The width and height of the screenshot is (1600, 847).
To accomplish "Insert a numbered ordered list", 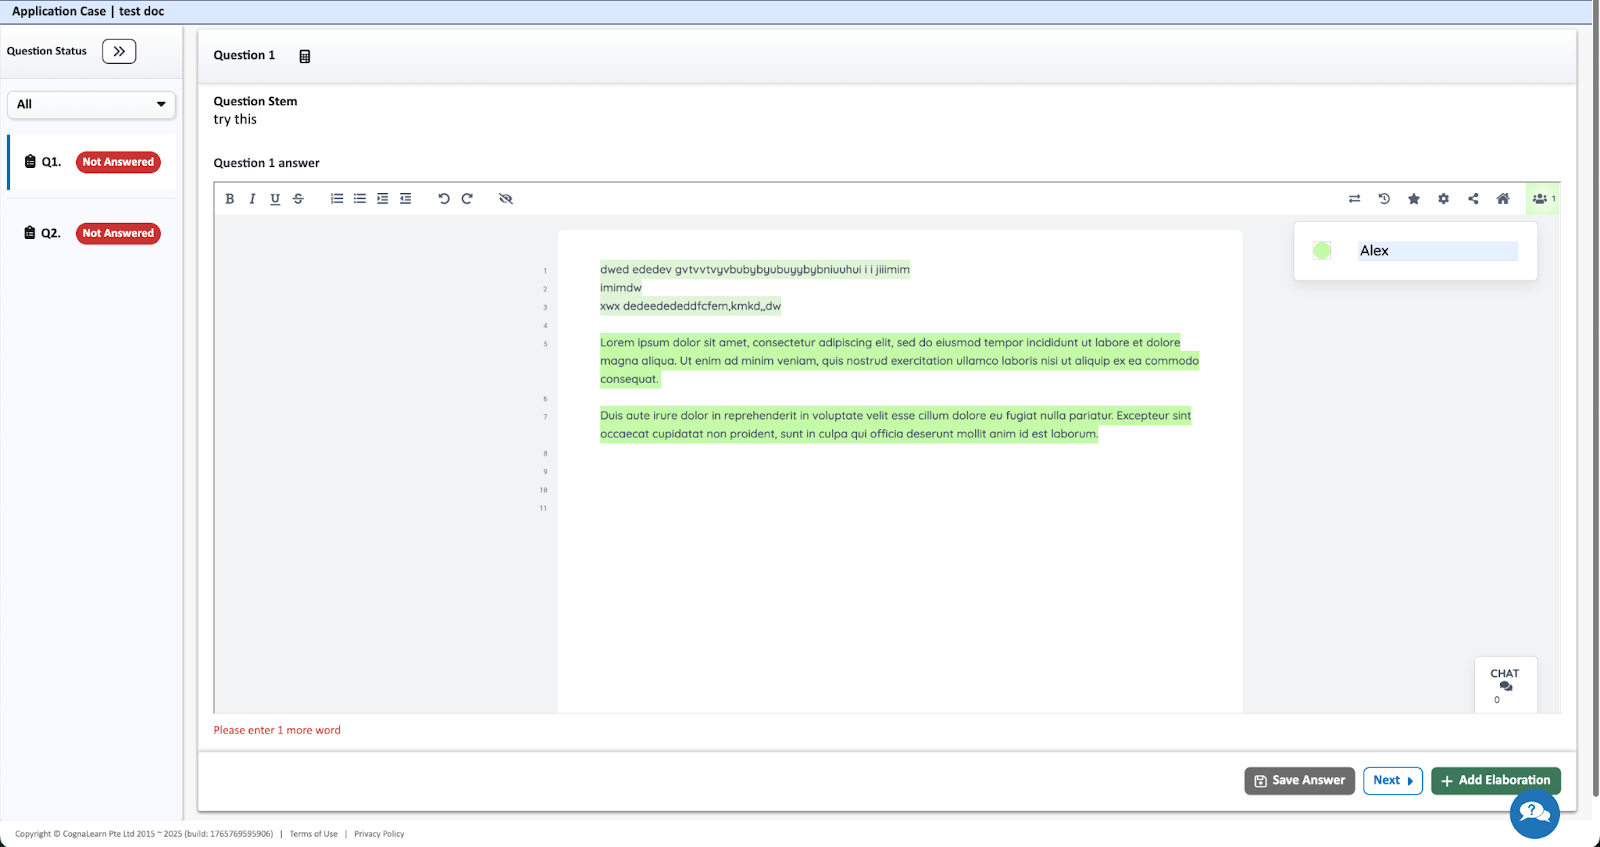I will [337, 199].
